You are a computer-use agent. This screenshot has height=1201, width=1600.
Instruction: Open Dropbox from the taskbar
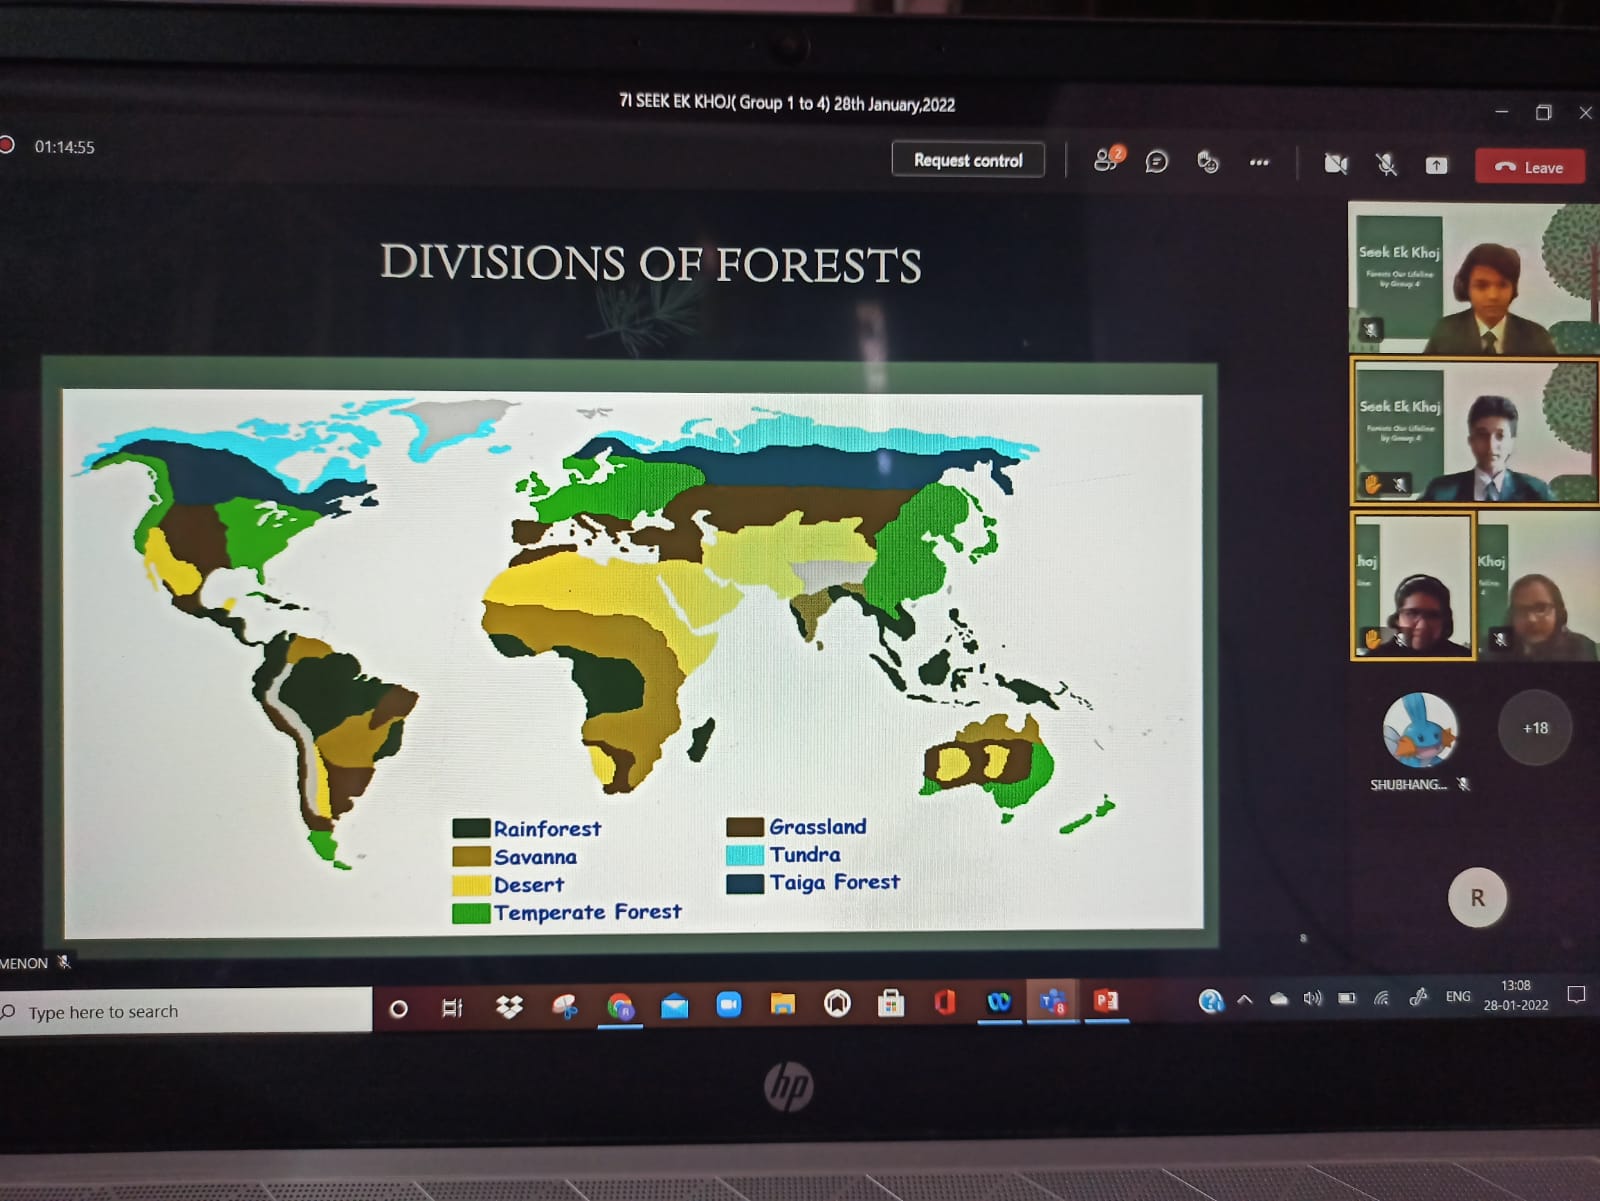point(509,1007)
